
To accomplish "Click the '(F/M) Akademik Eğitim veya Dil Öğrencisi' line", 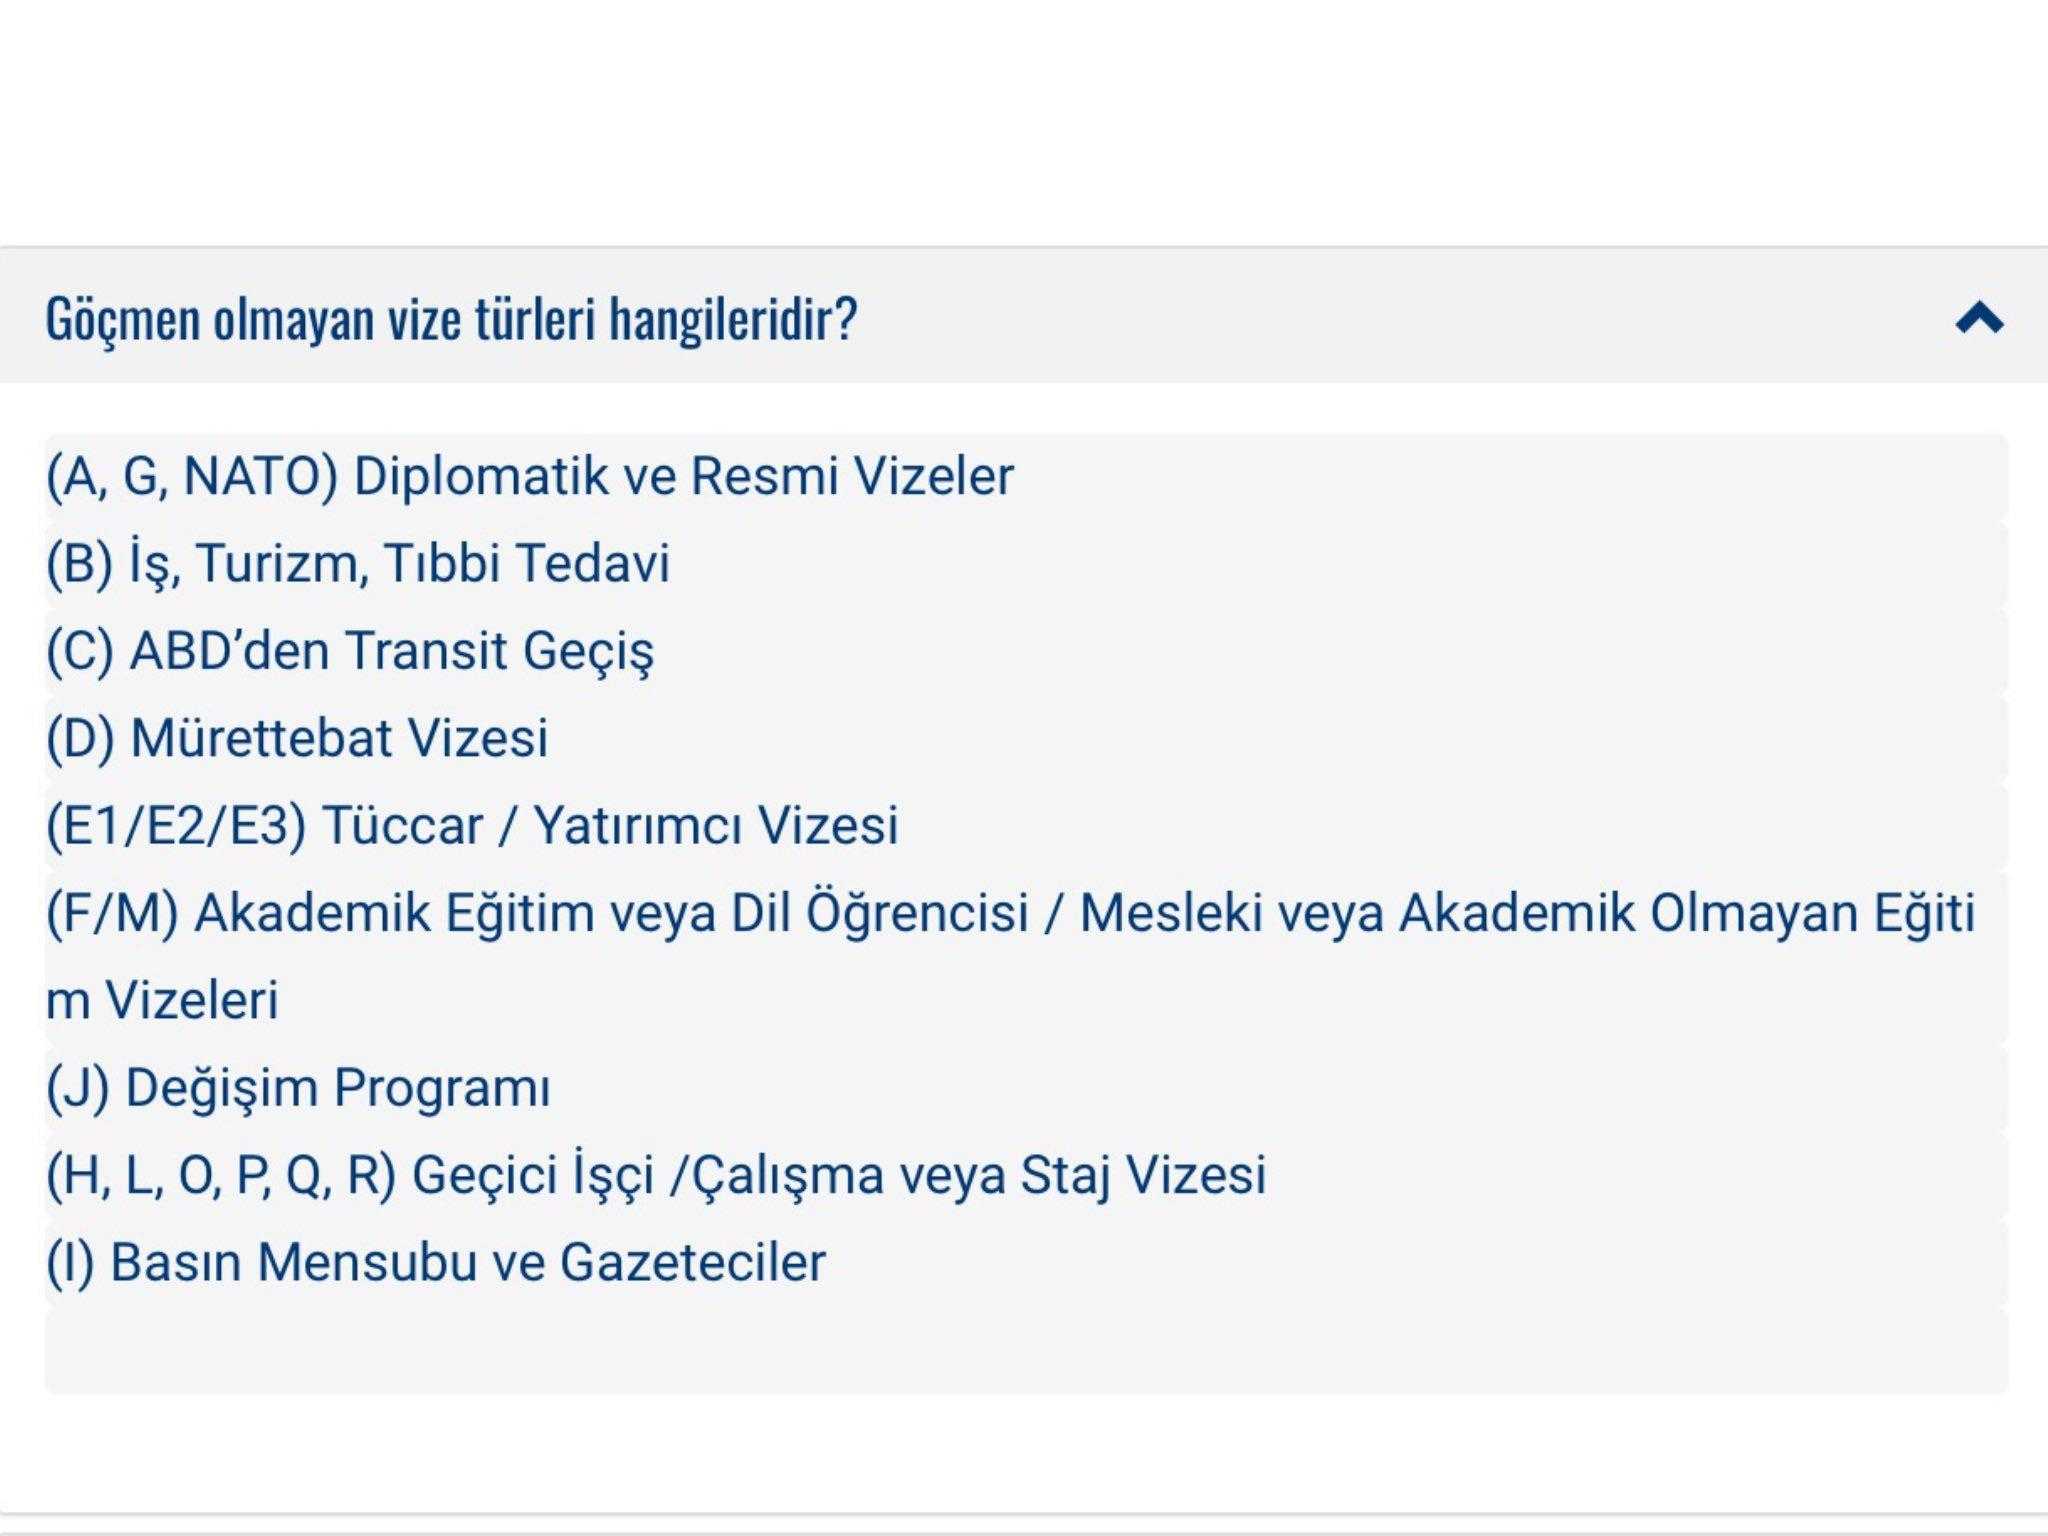I will coord(537,913).
